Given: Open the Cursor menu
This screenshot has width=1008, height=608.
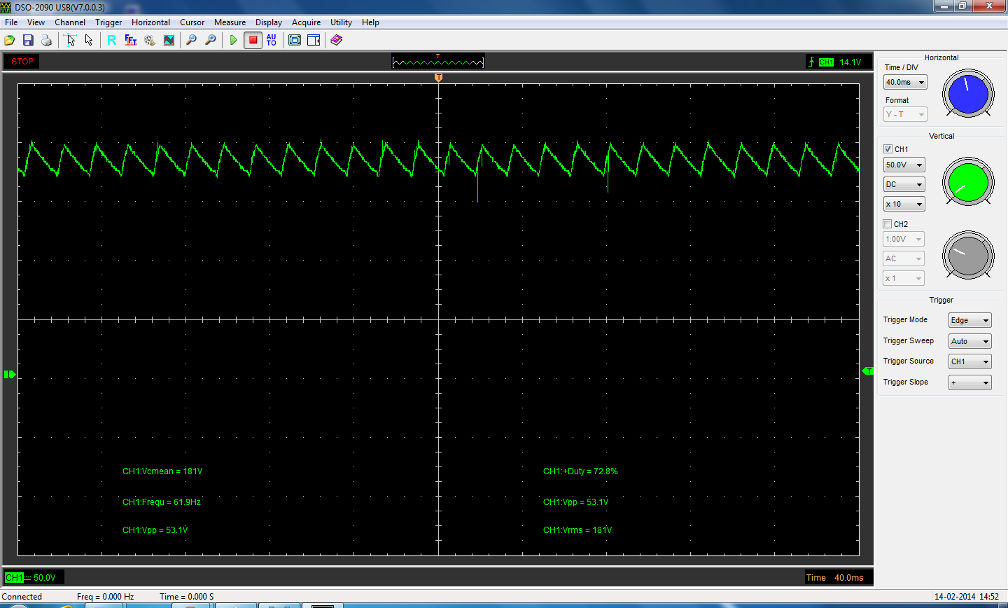Looking at the screenshot, I should point(192,22).
